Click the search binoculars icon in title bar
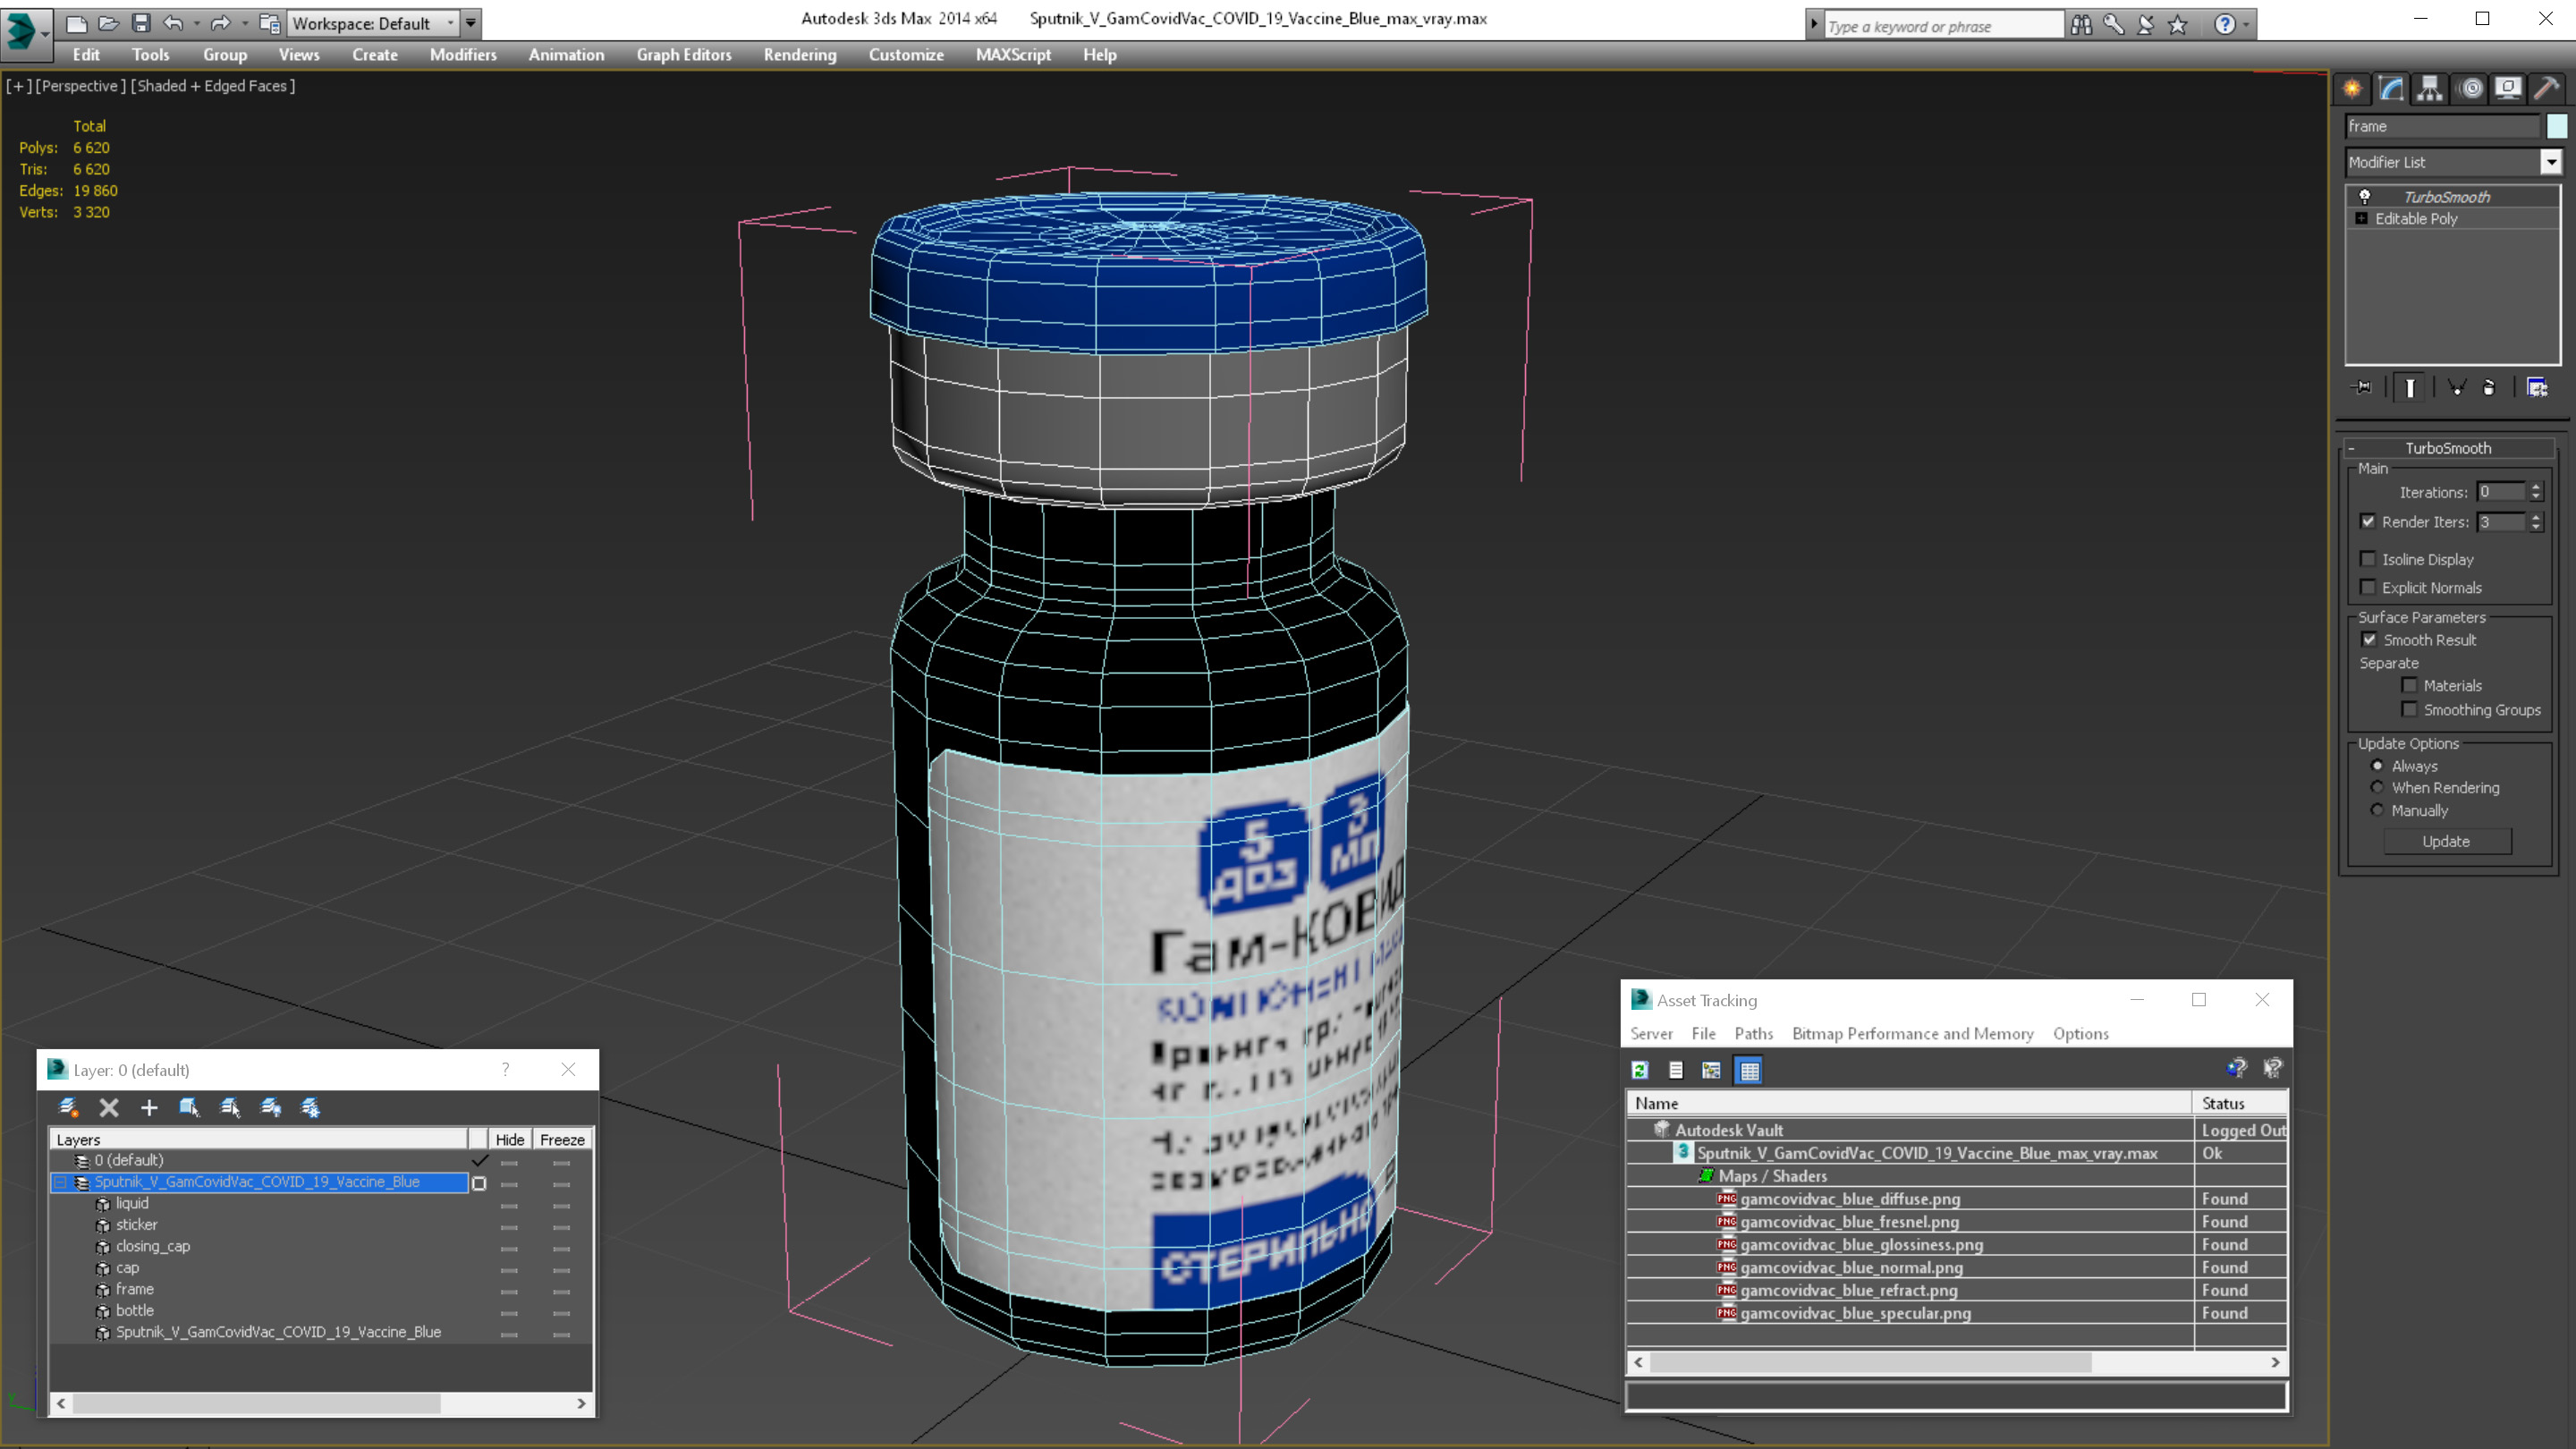This screenshot has height=1449, width=2576. click(2081, 25)
